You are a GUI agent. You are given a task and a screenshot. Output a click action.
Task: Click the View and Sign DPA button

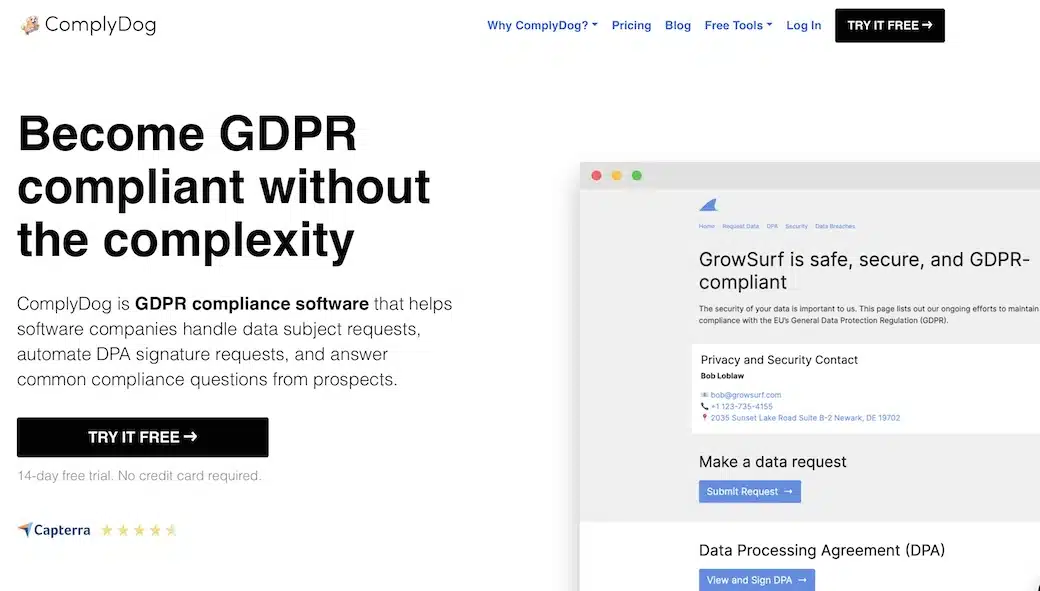tap(756, 580)
